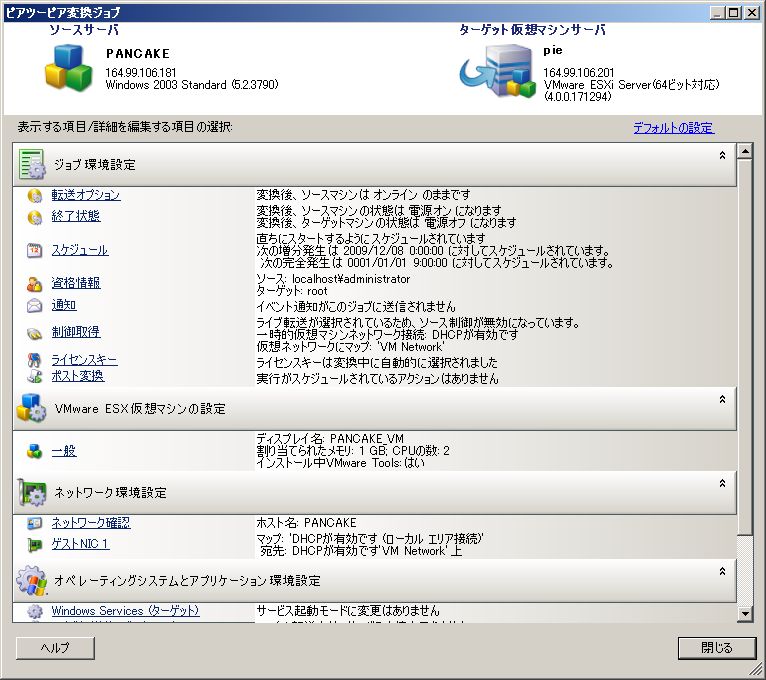Open the スケジュール link

(80, 250)
